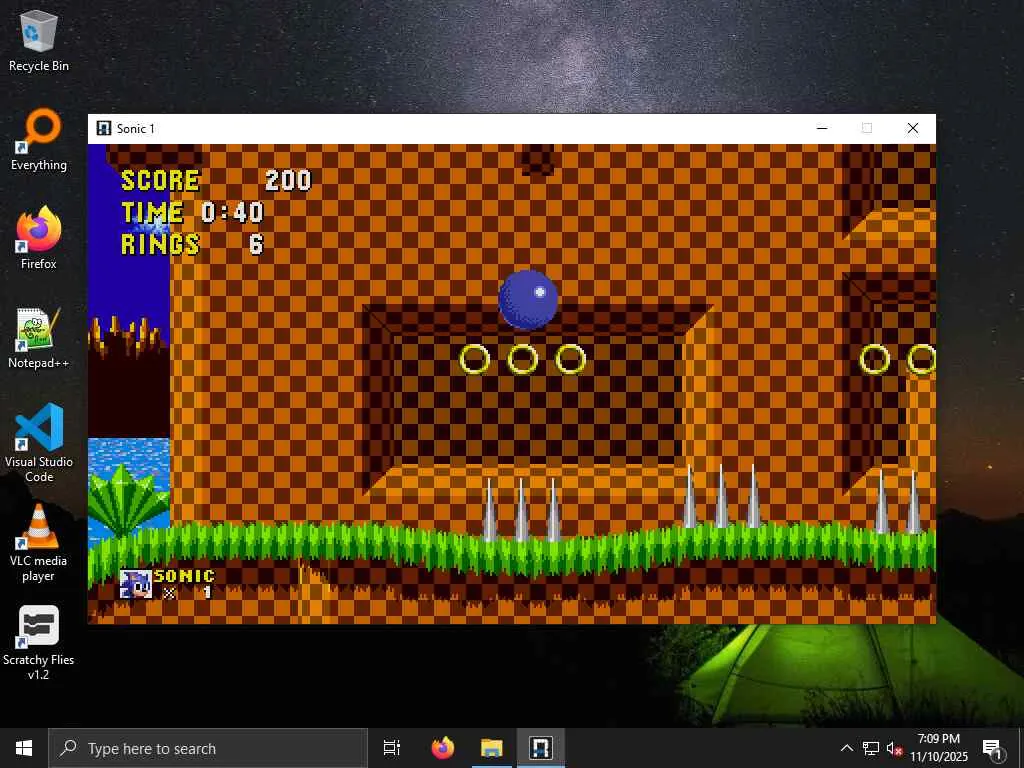Click the muted volume tray icon
The width and height of the screenshot is (1024, 768).
click(x=894, y=748)
